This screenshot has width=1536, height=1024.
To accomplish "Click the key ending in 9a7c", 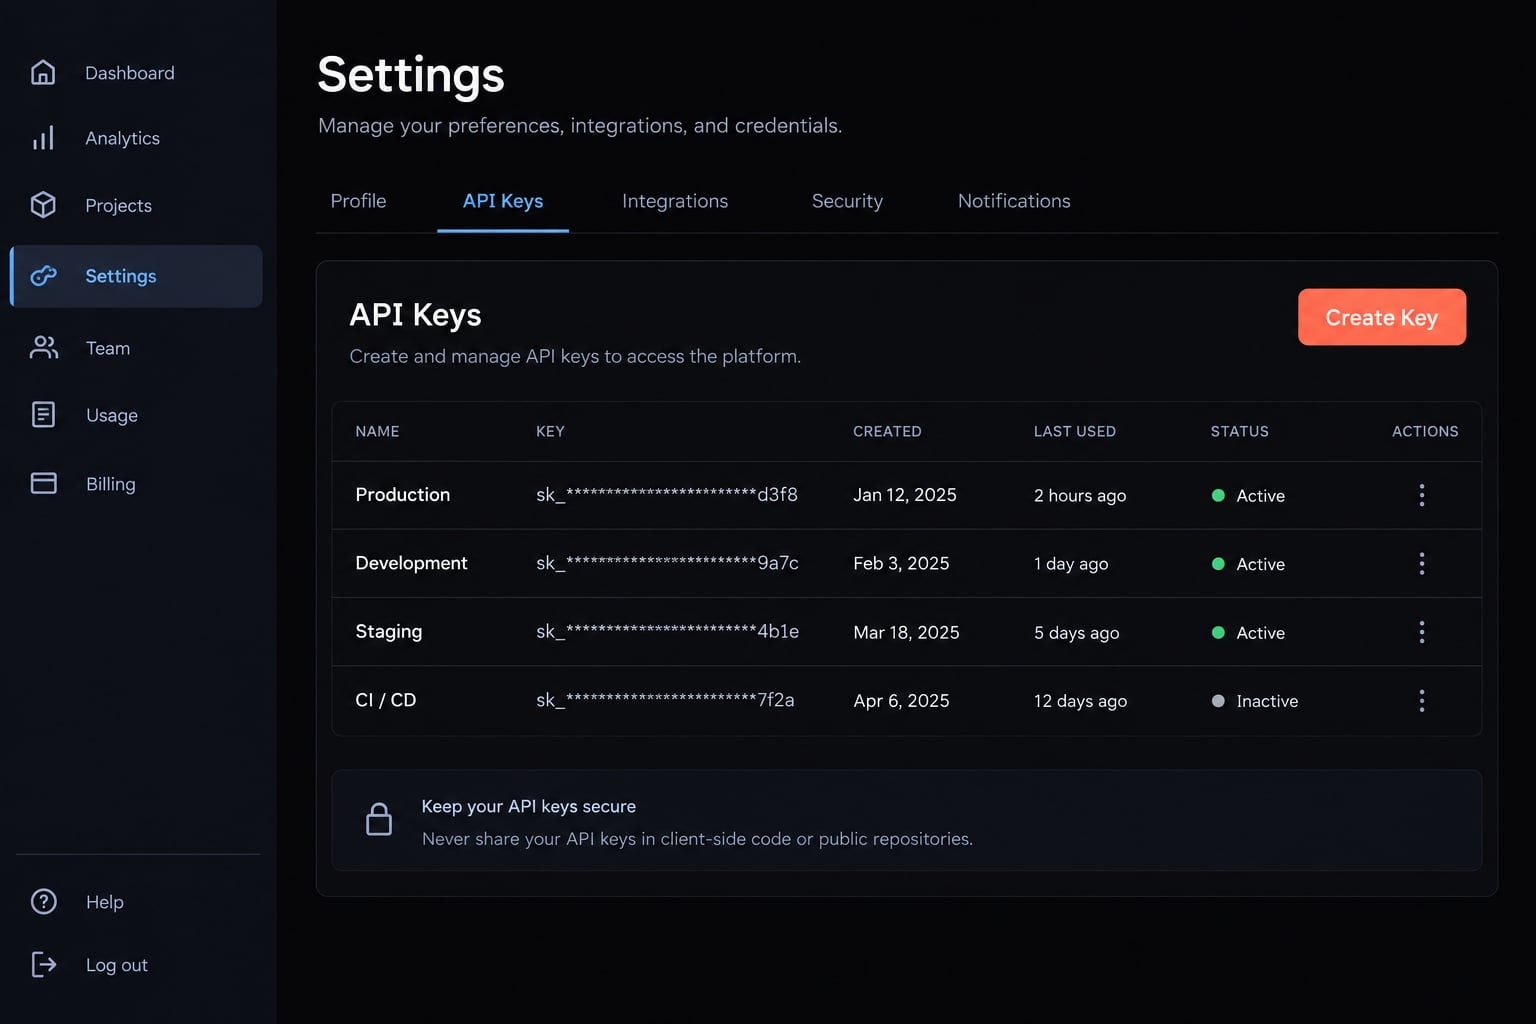I will point(667,563).
